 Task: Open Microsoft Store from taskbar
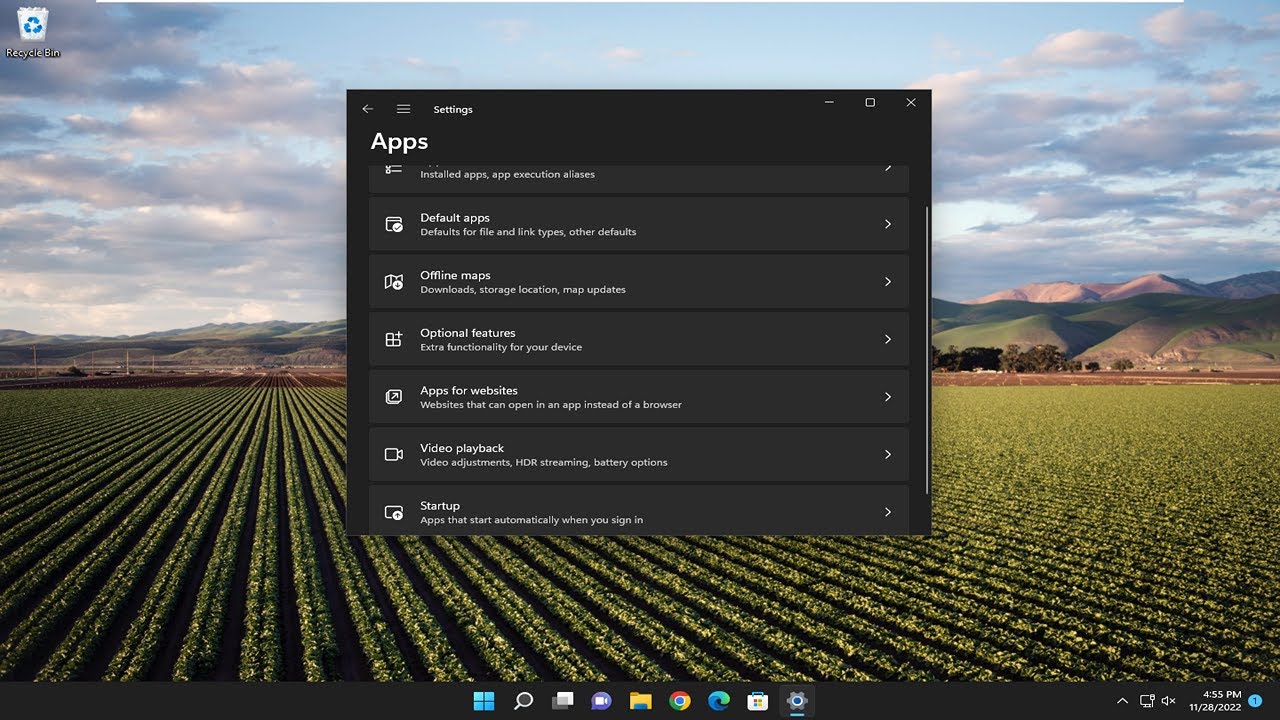[758, 701]
